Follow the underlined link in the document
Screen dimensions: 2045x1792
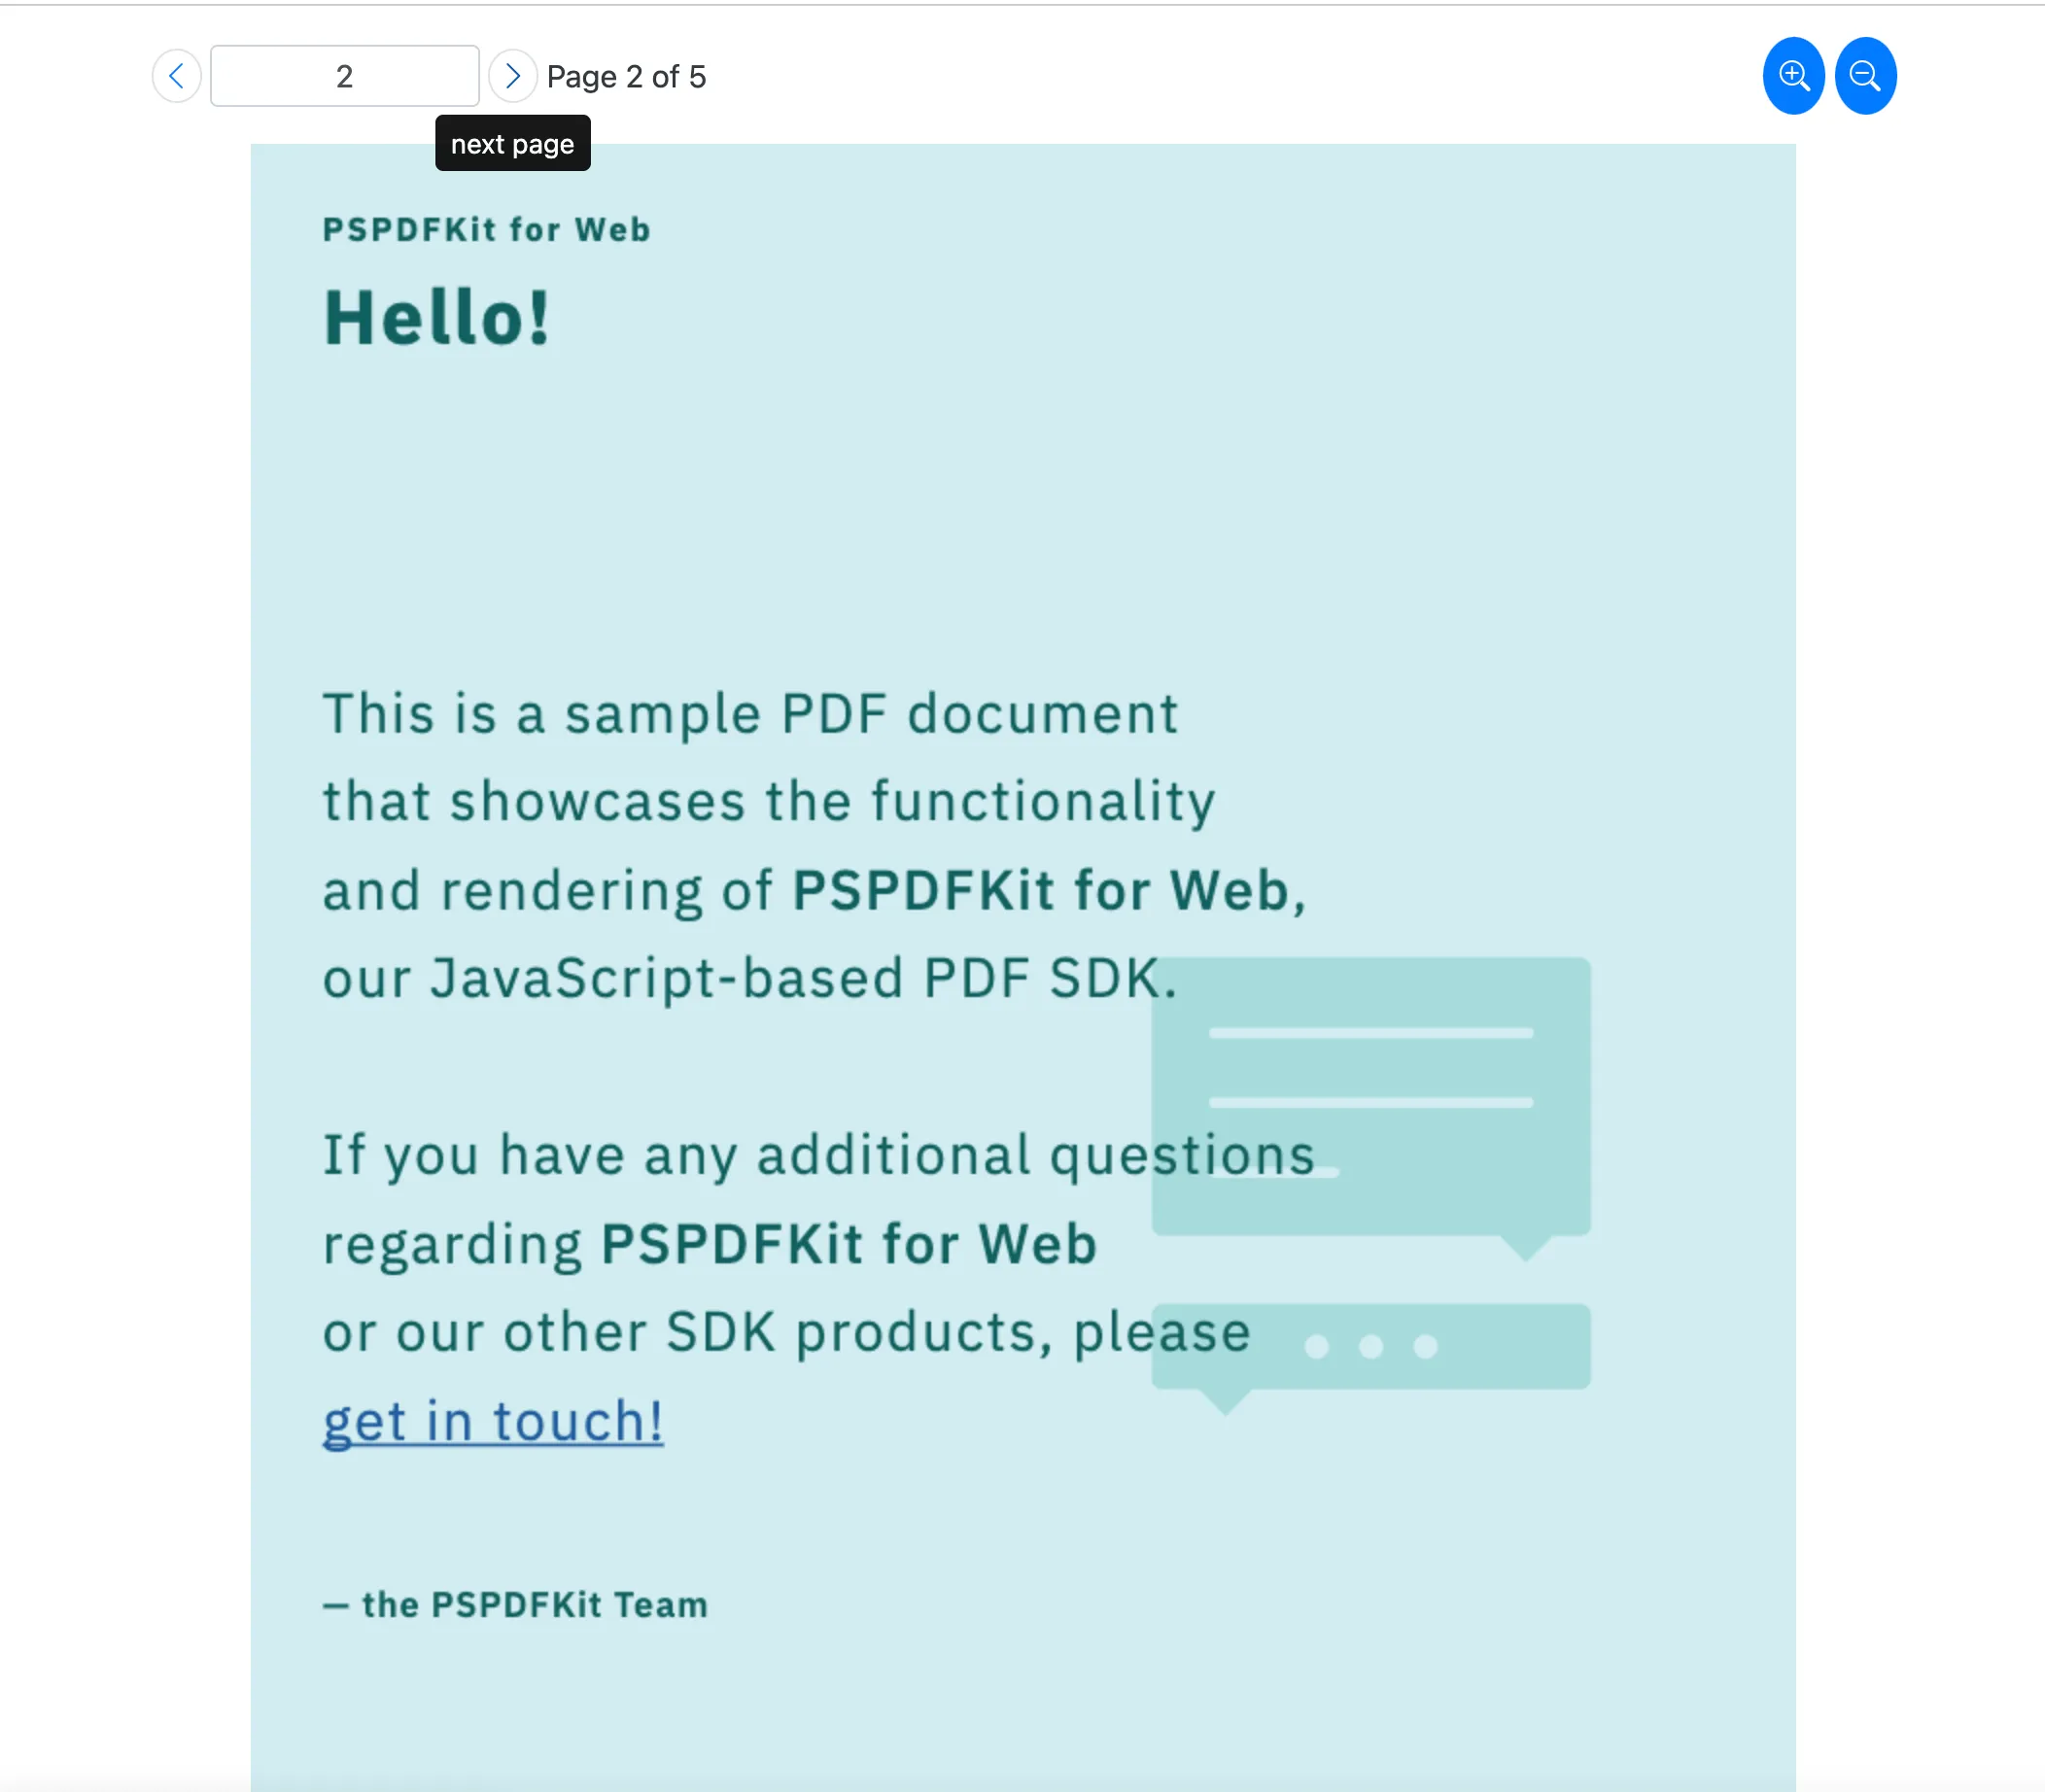[492, 1420]
